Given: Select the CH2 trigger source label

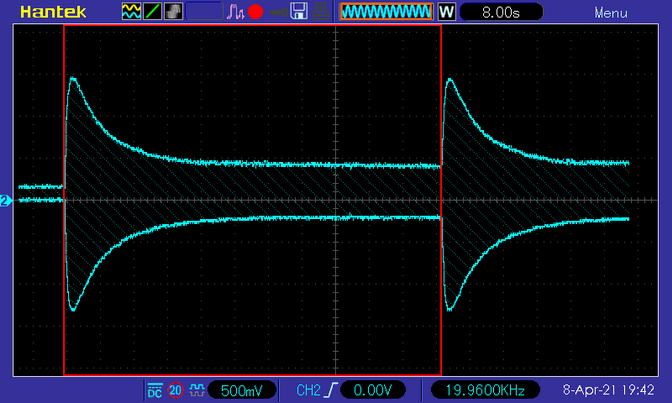Looking at the screenshot, I should [308, 390].
